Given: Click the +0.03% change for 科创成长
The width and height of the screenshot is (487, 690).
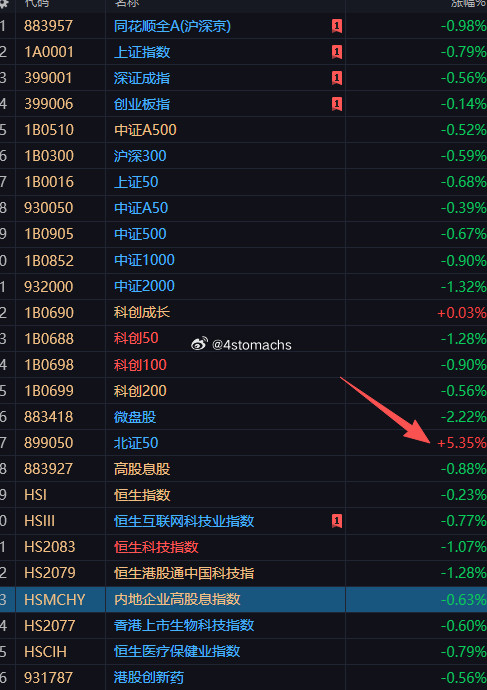Looking at the screenshot, I should [x=461, y=313].
